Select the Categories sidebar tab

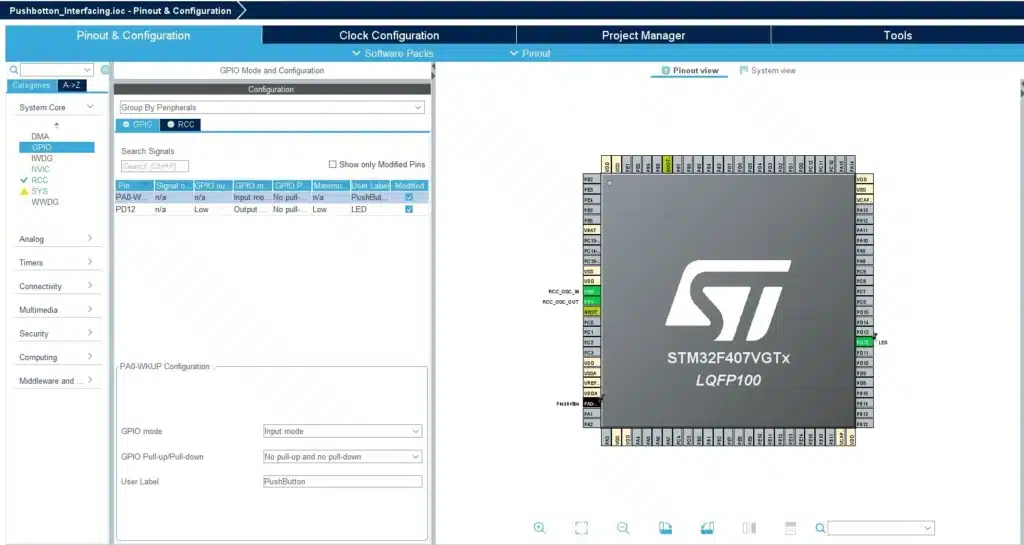pyautogui.click(x=31, y=86)
